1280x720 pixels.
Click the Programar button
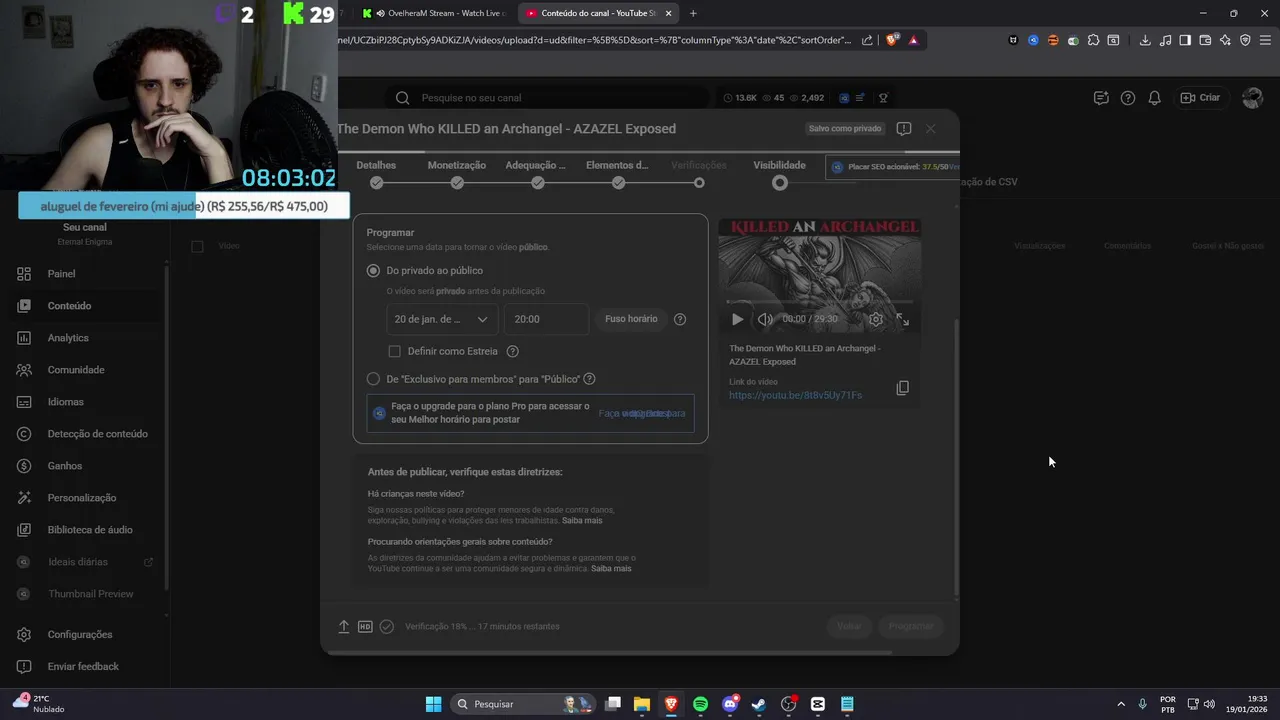[x=911, y=626]
